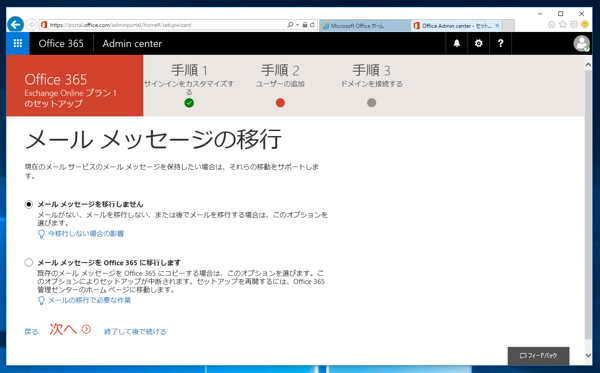The width and height of the screenshot is (600, 373).
Task: Open the help question mark icon
Action: coord(500,43)
